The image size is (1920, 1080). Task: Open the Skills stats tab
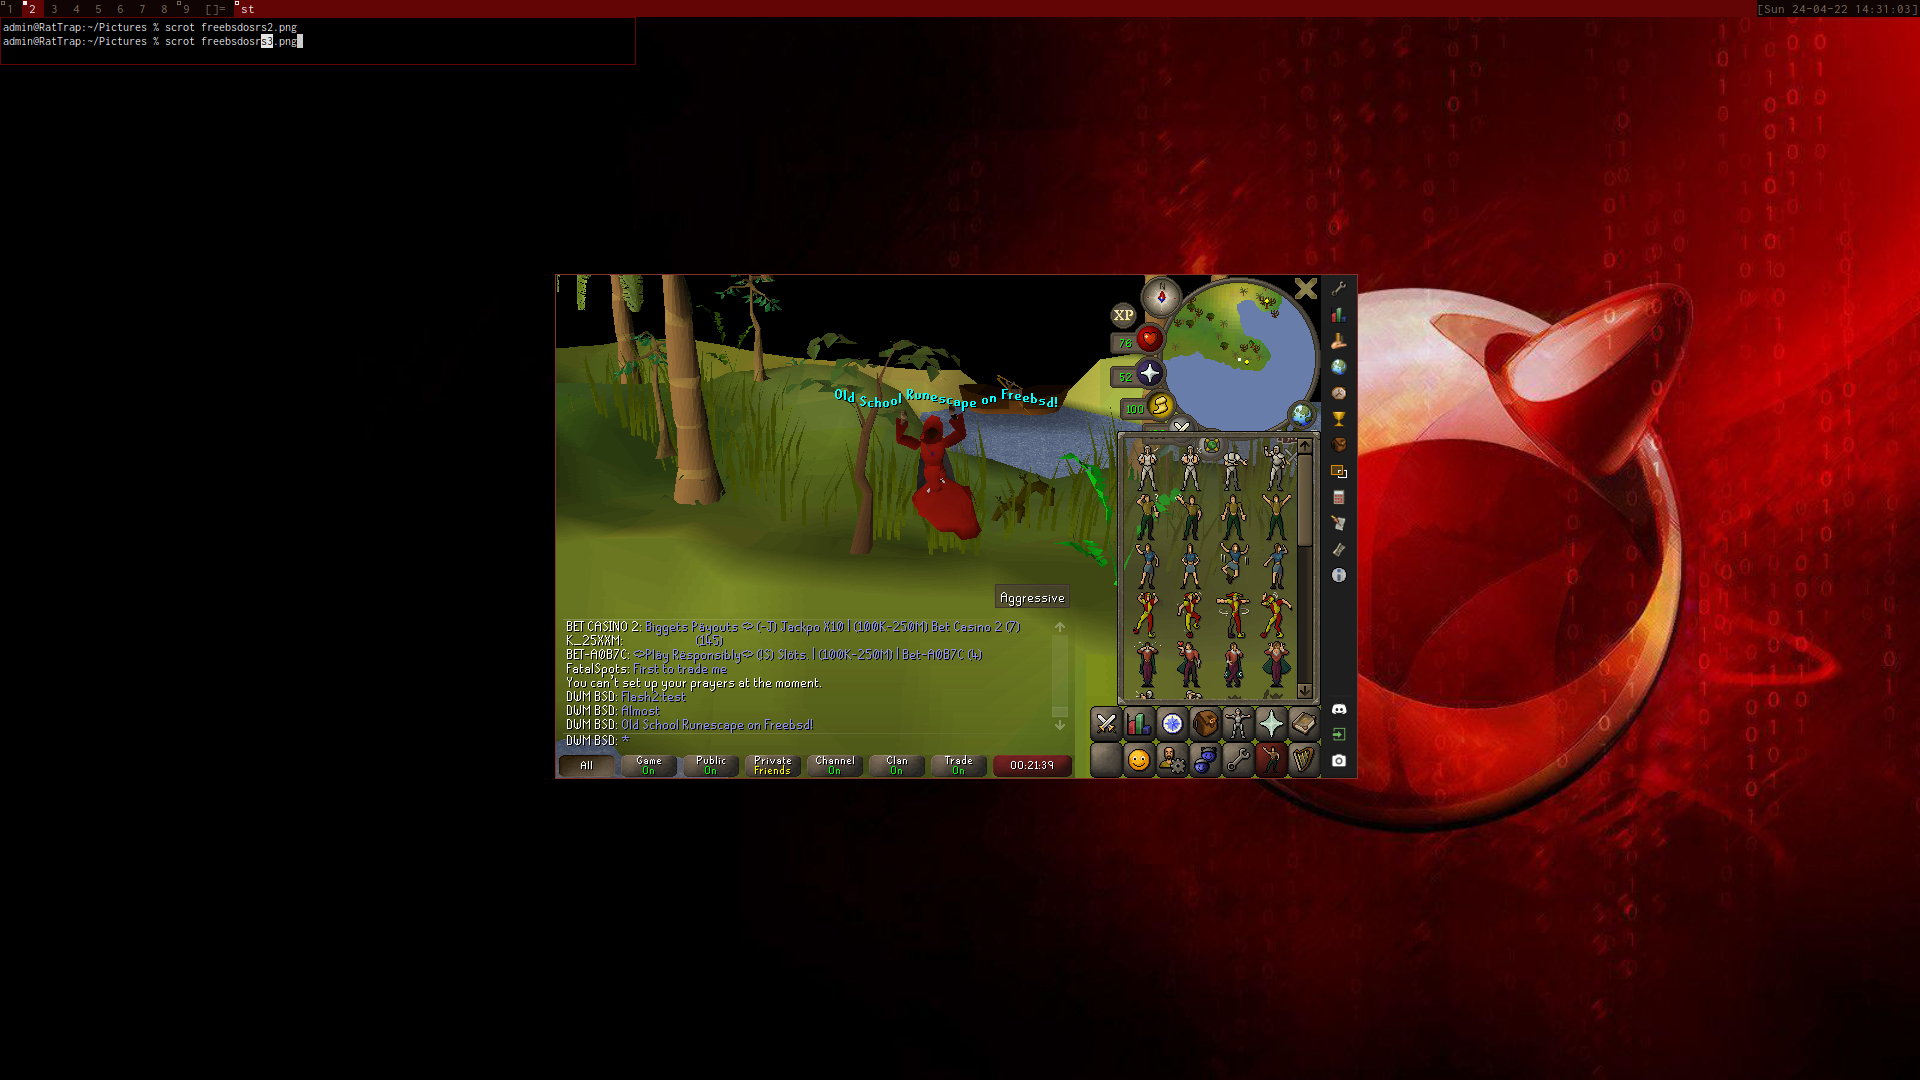(x=1139, y=723)
